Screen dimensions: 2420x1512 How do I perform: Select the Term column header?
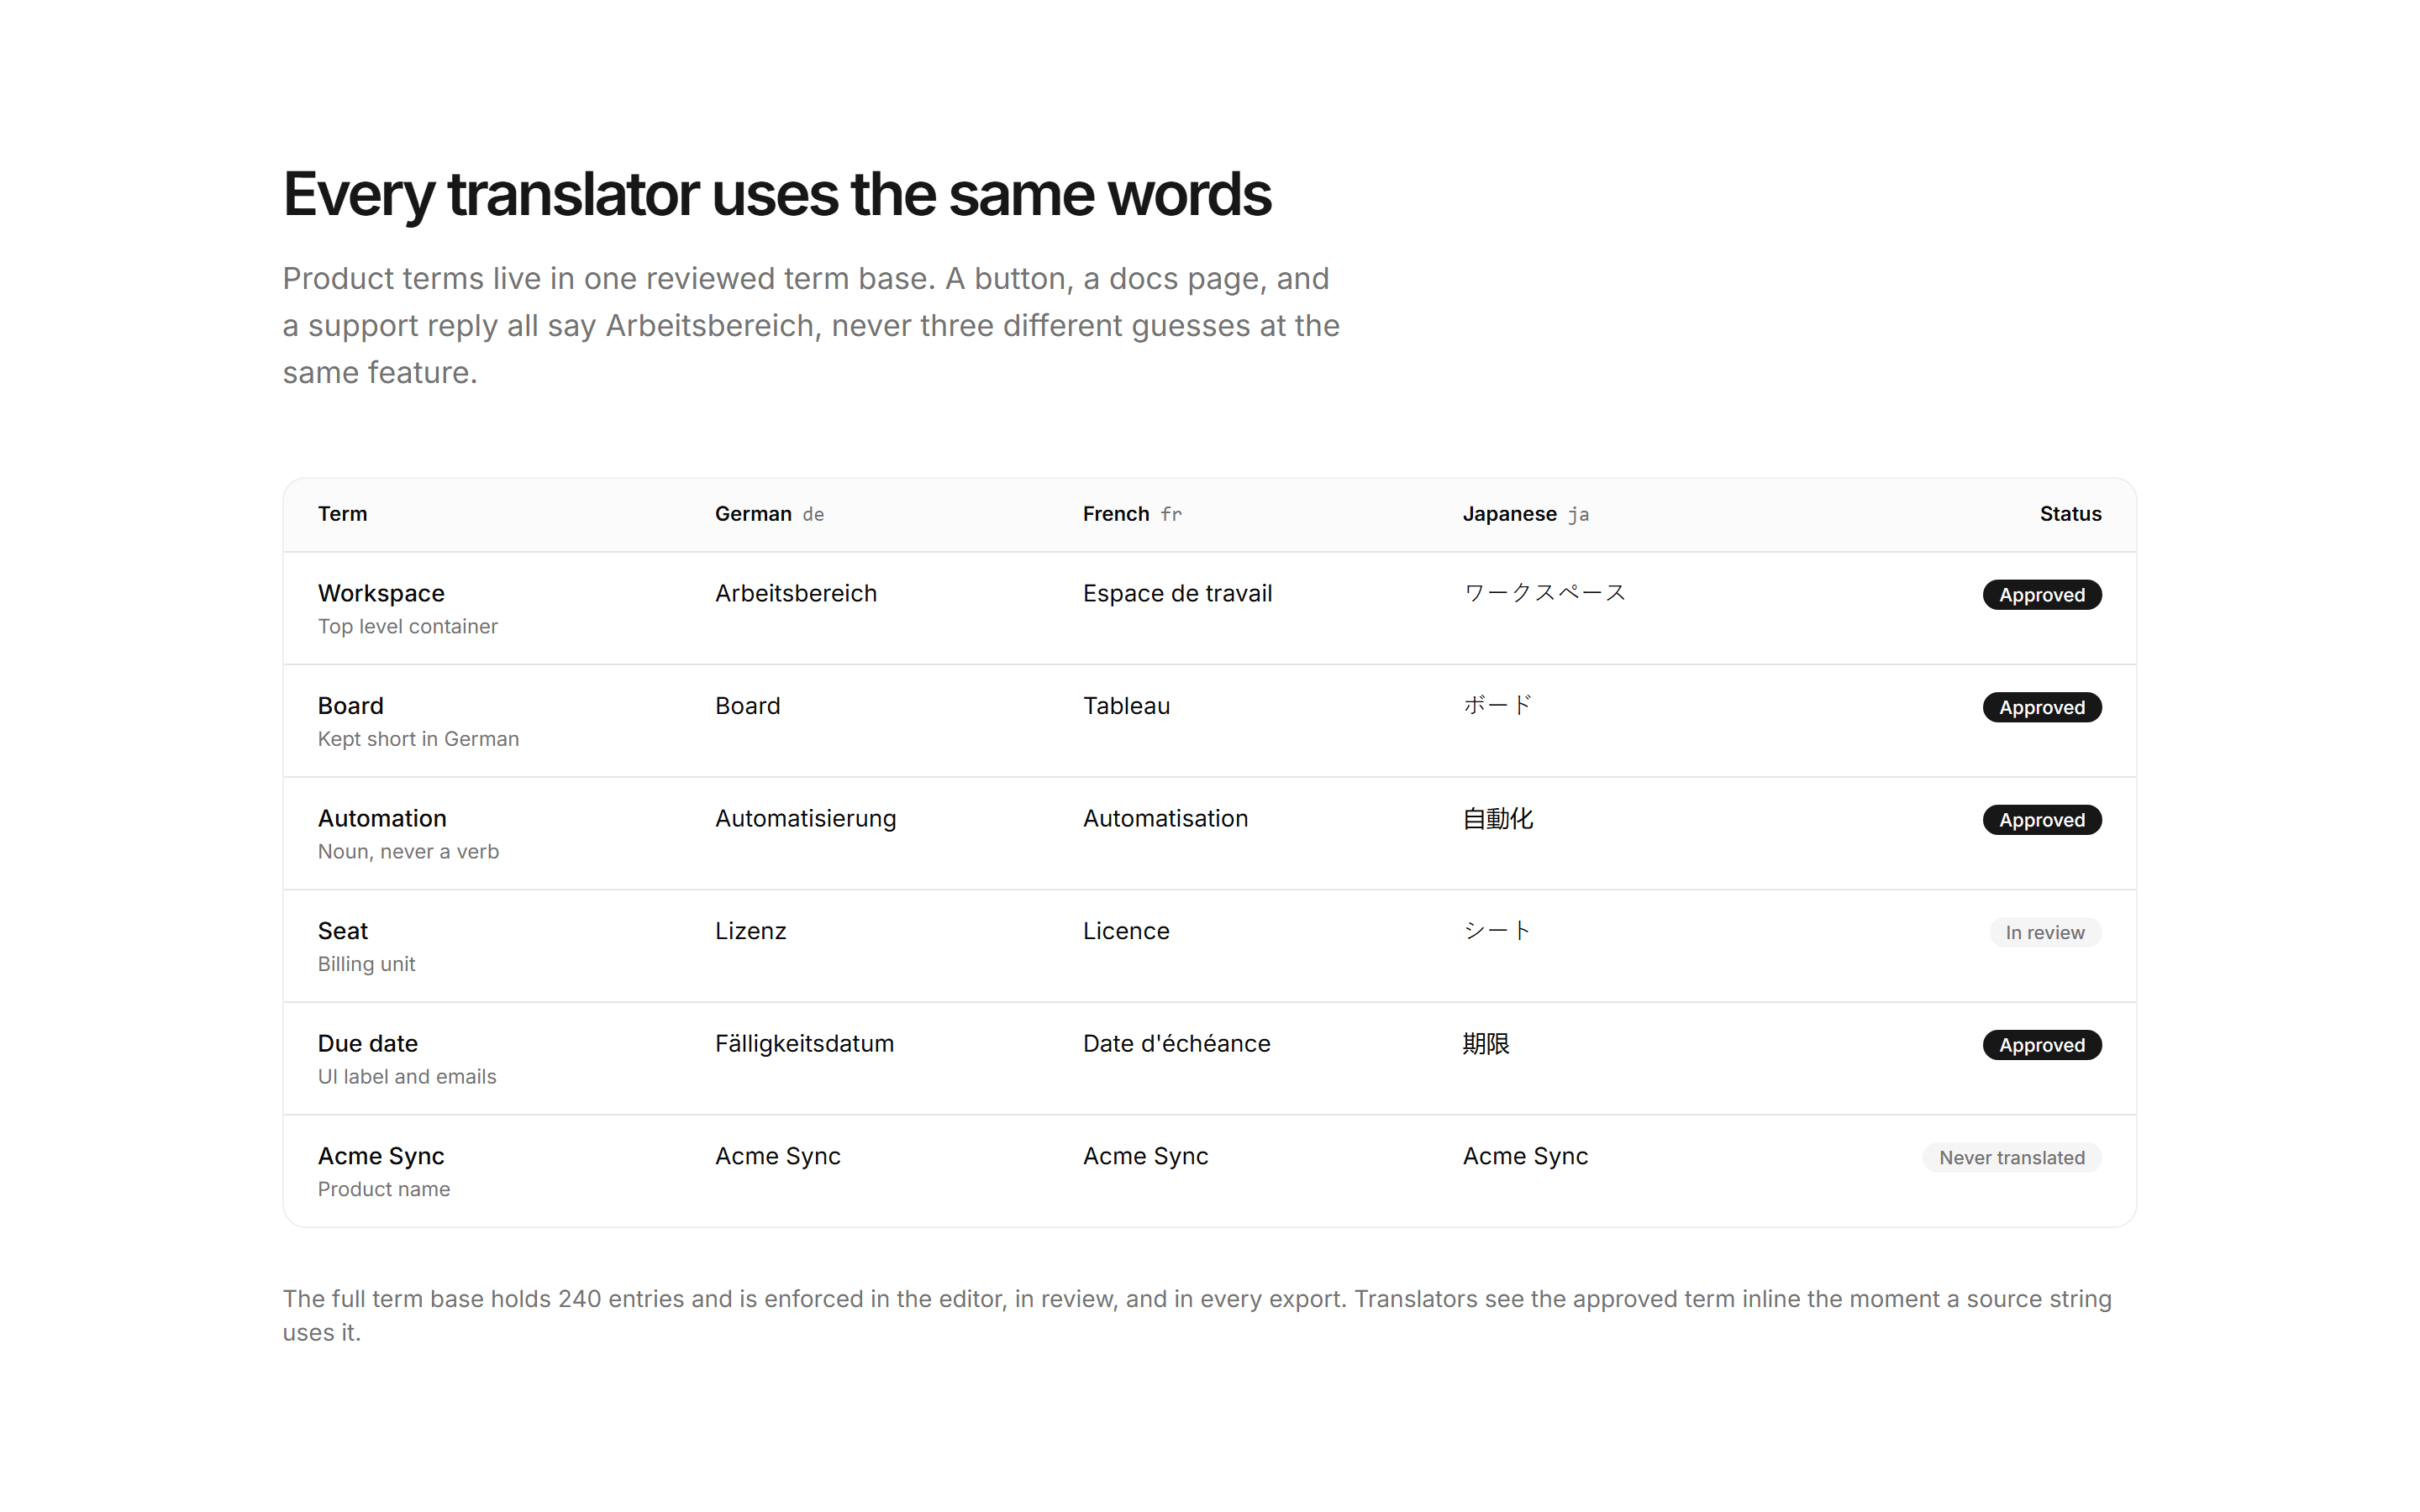point(342,514)
